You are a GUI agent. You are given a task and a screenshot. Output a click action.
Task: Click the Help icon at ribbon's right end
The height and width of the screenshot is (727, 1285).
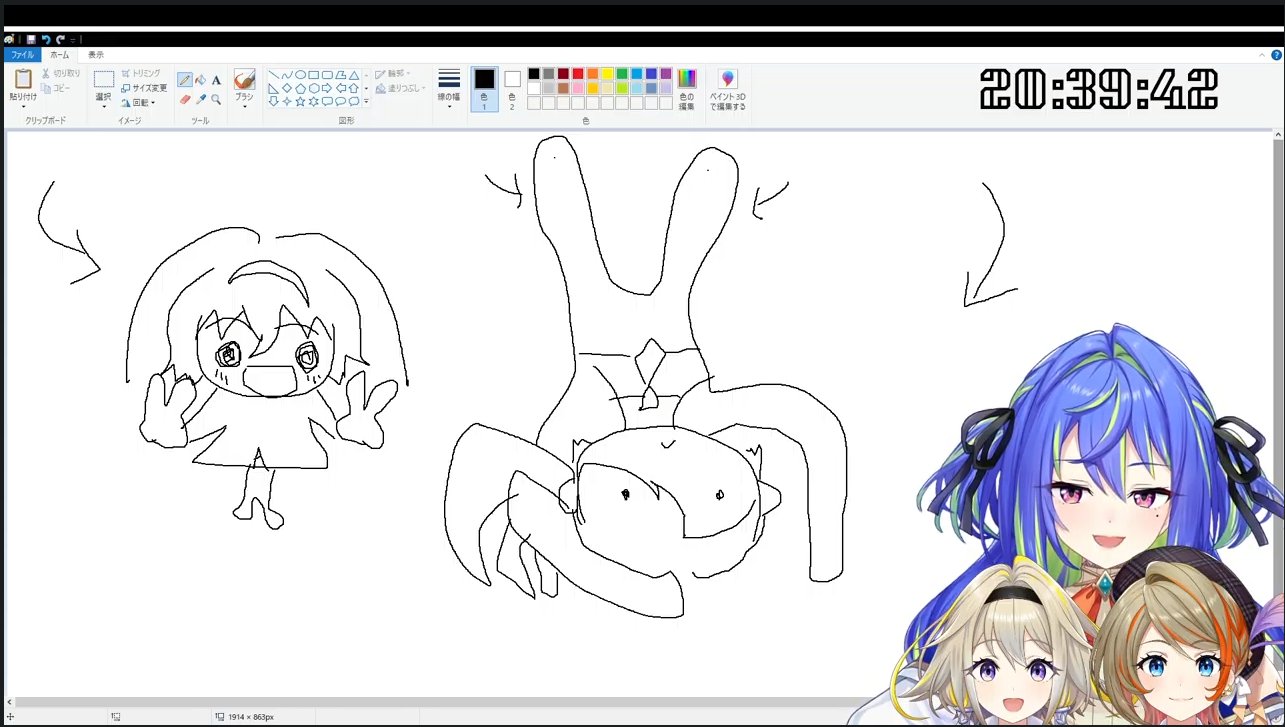click(x=1275, y=55)
